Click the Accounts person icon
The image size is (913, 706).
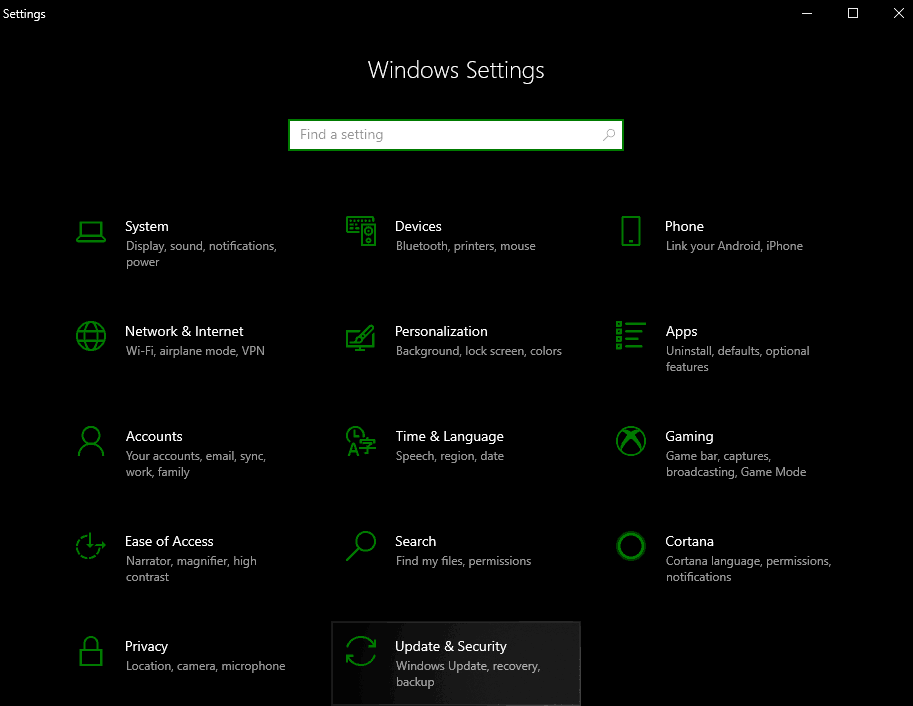click(91, 441)
